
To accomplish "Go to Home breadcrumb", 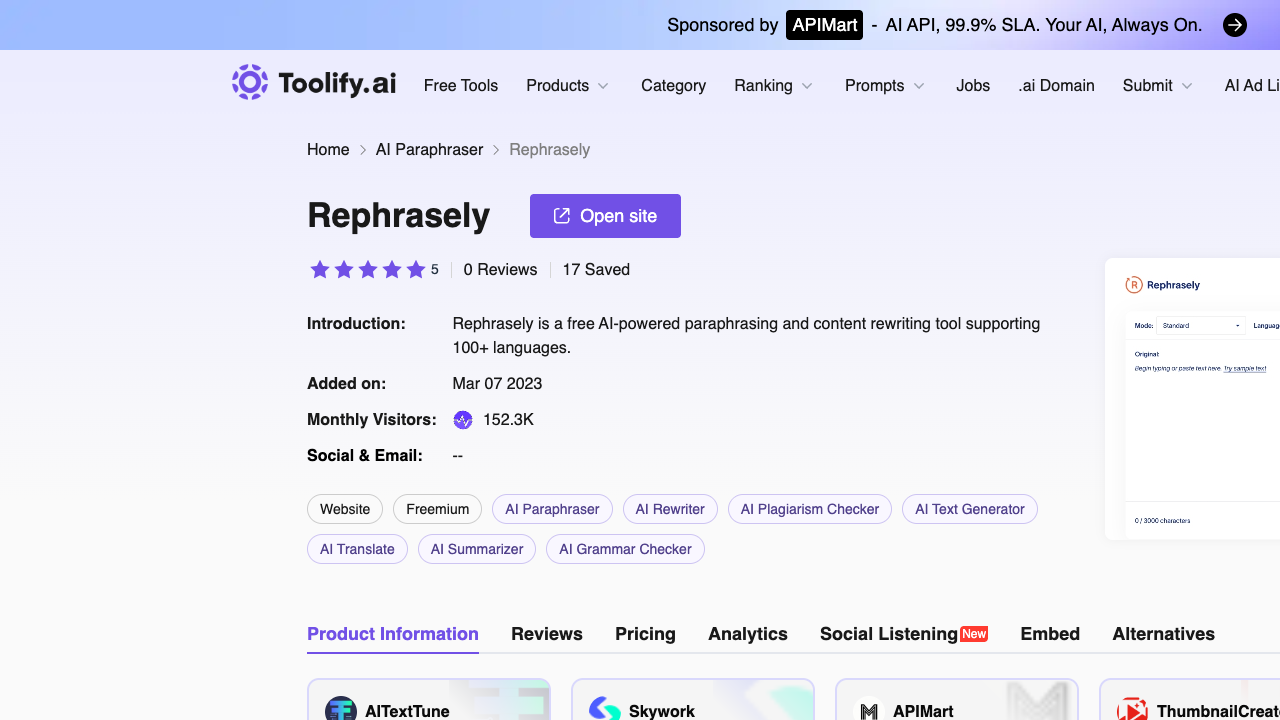I will pyautogui.click(x=328, y=150).
